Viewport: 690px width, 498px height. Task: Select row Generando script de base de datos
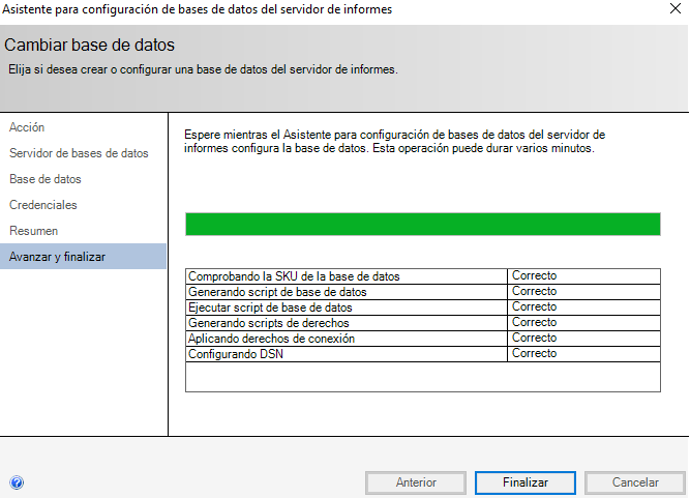277,292
